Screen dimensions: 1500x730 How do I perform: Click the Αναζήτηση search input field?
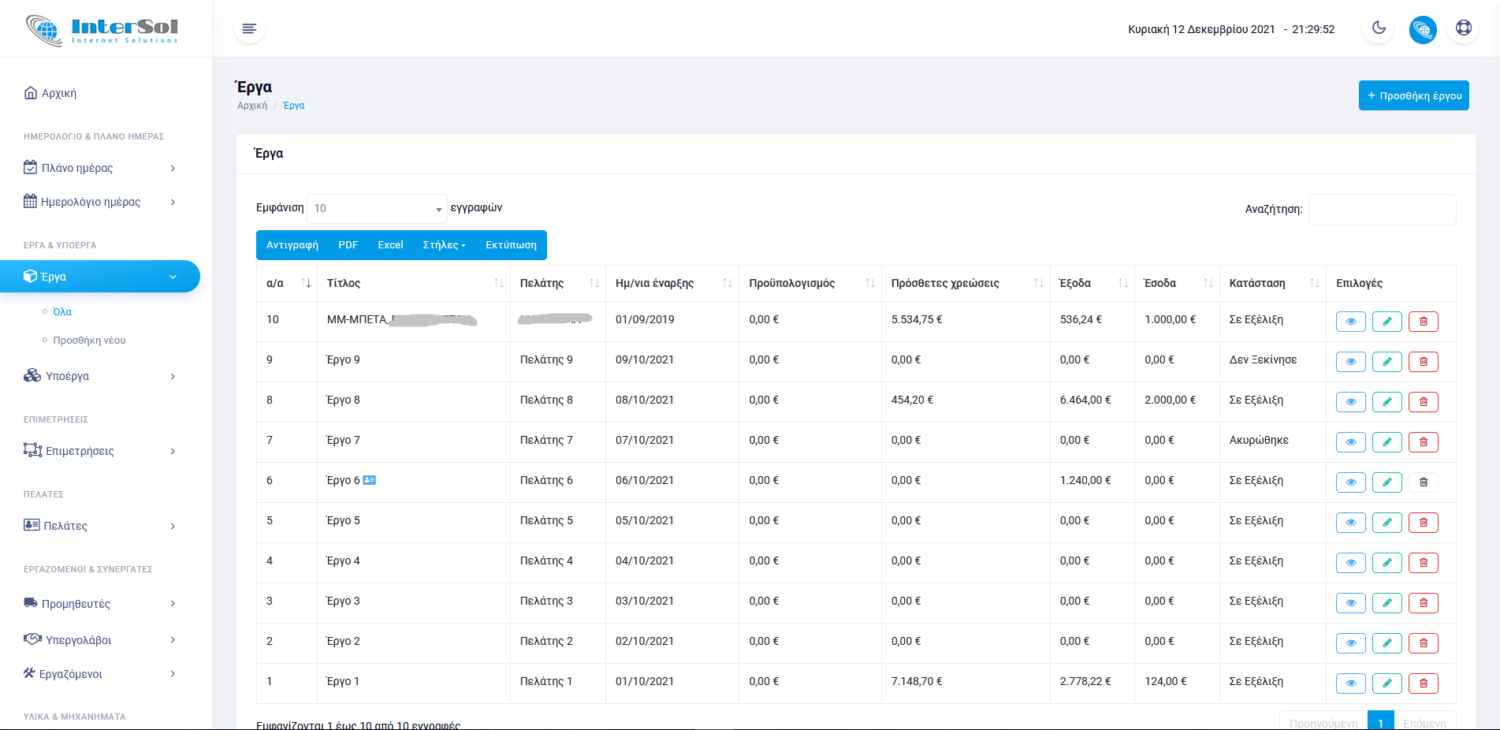(1381, 209)
